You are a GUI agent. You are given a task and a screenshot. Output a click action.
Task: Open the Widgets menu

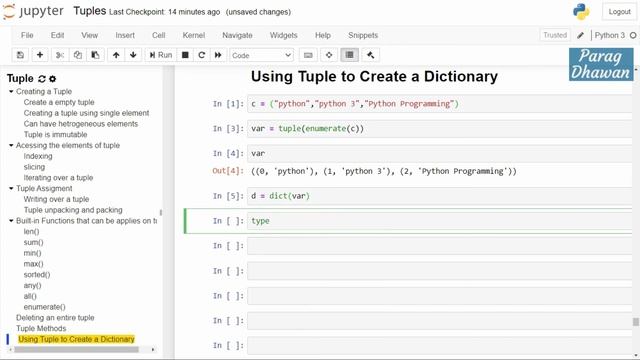[283, 36]
